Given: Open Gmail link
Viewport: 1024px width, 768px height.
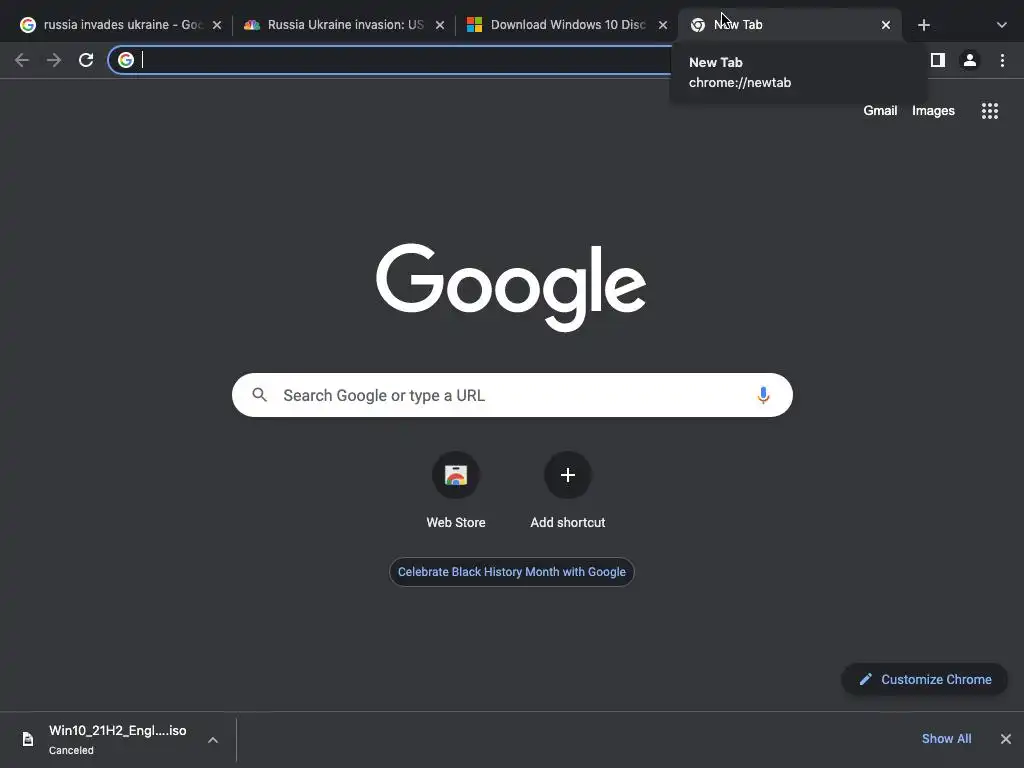Looking at the screenshot, I should point(880,110).
